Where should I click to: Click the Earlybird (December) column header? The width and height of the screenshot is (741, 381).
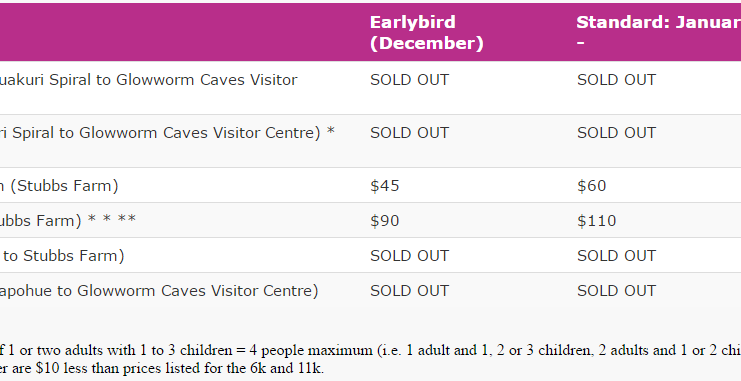tap(427, 33)
